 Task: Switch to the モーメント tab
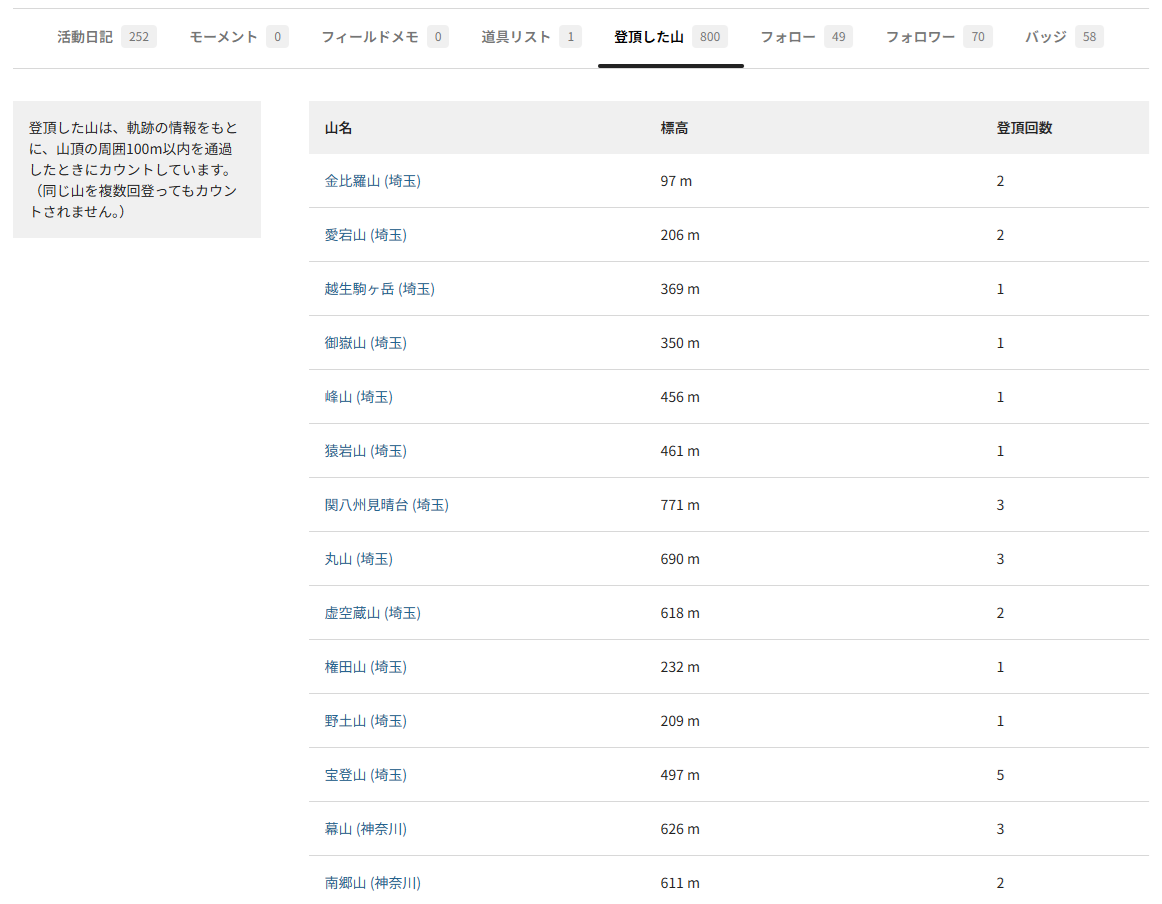(x=238, y=37)
